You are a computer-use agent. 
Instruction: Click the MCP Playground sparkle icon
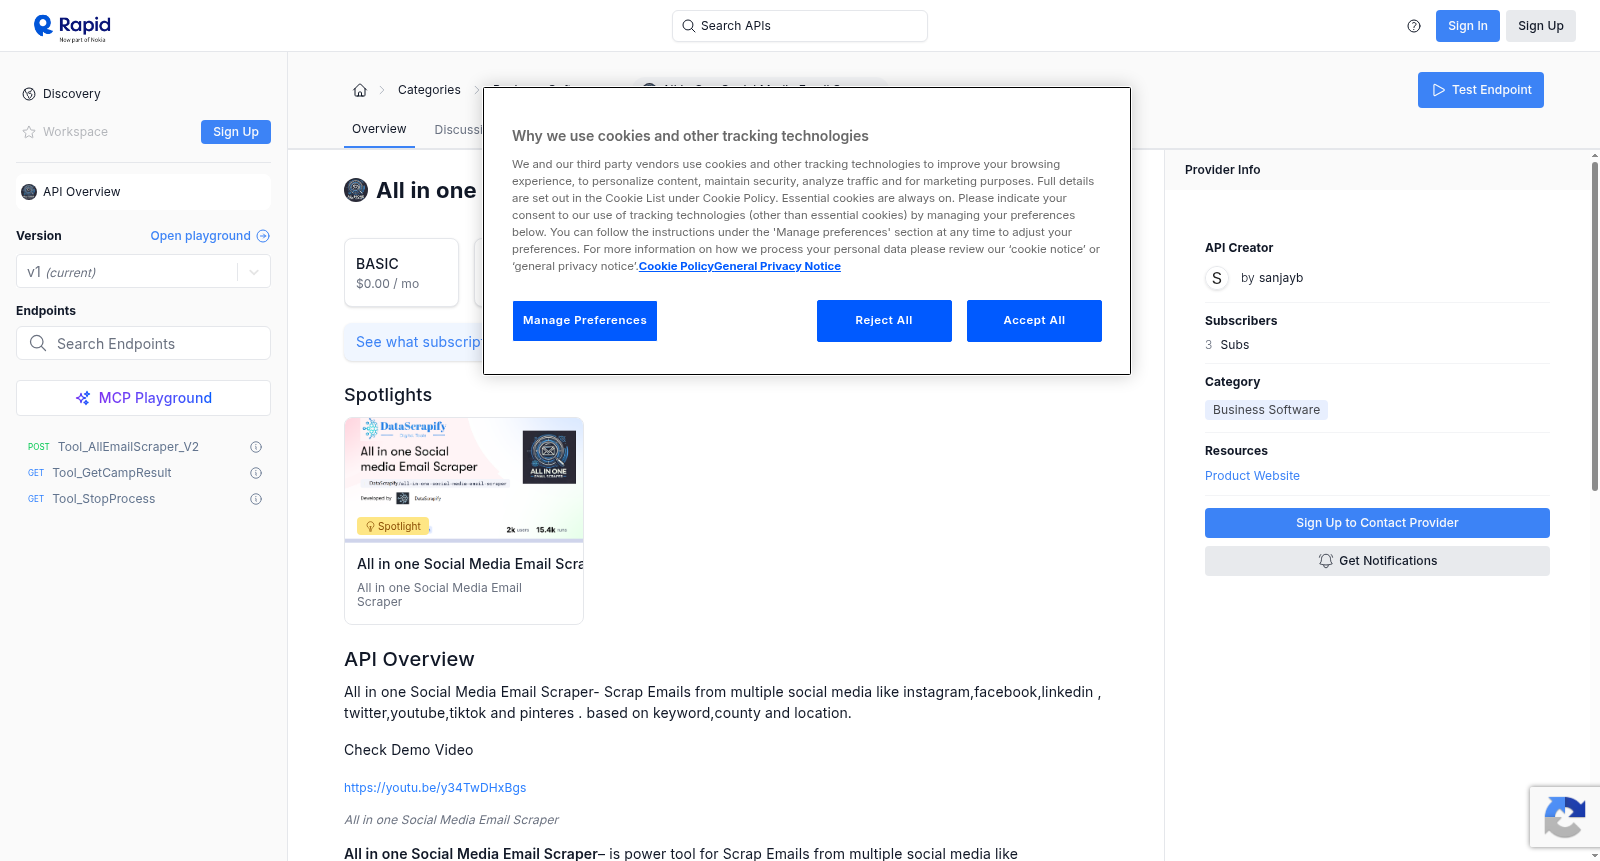[83, 398]
